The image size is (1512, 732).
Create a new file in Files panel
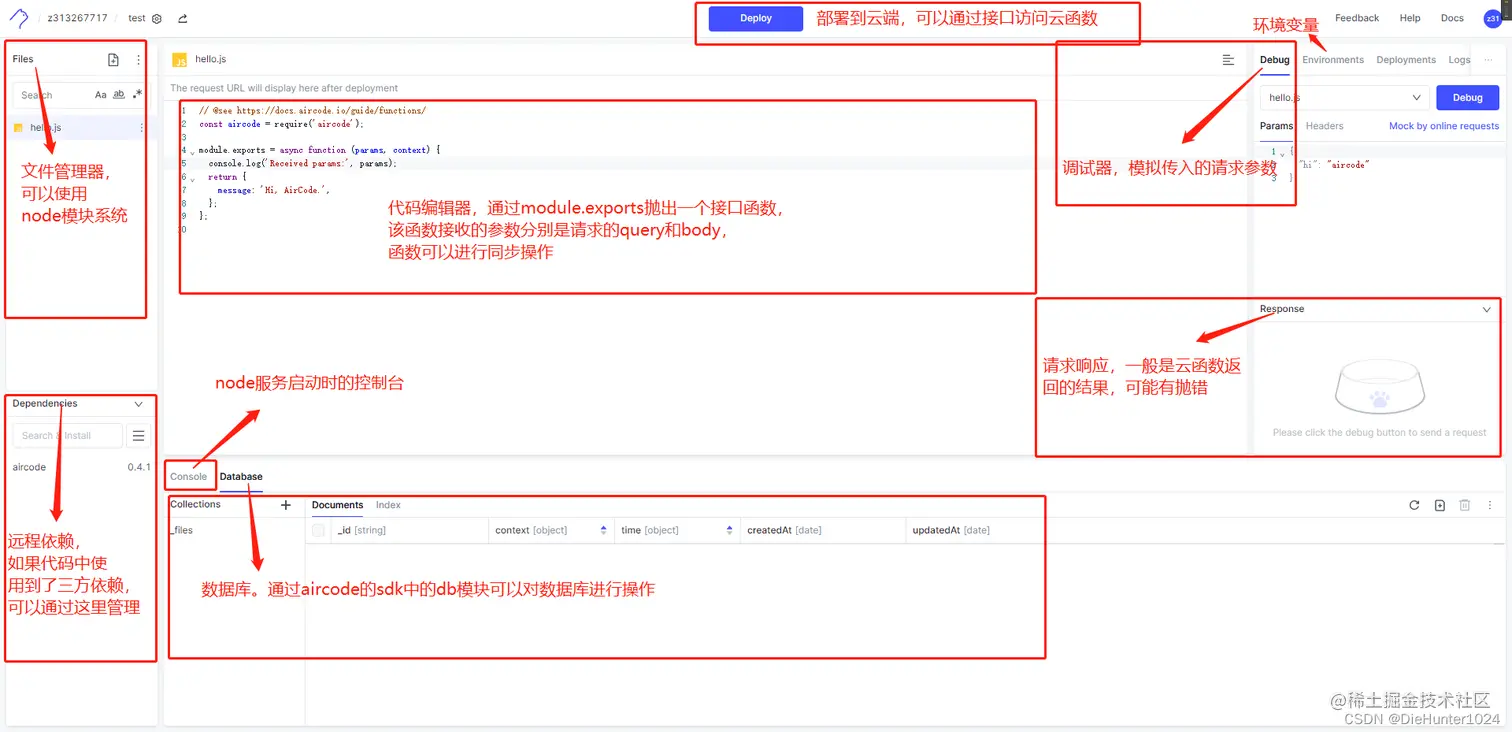tap(113, 60)
